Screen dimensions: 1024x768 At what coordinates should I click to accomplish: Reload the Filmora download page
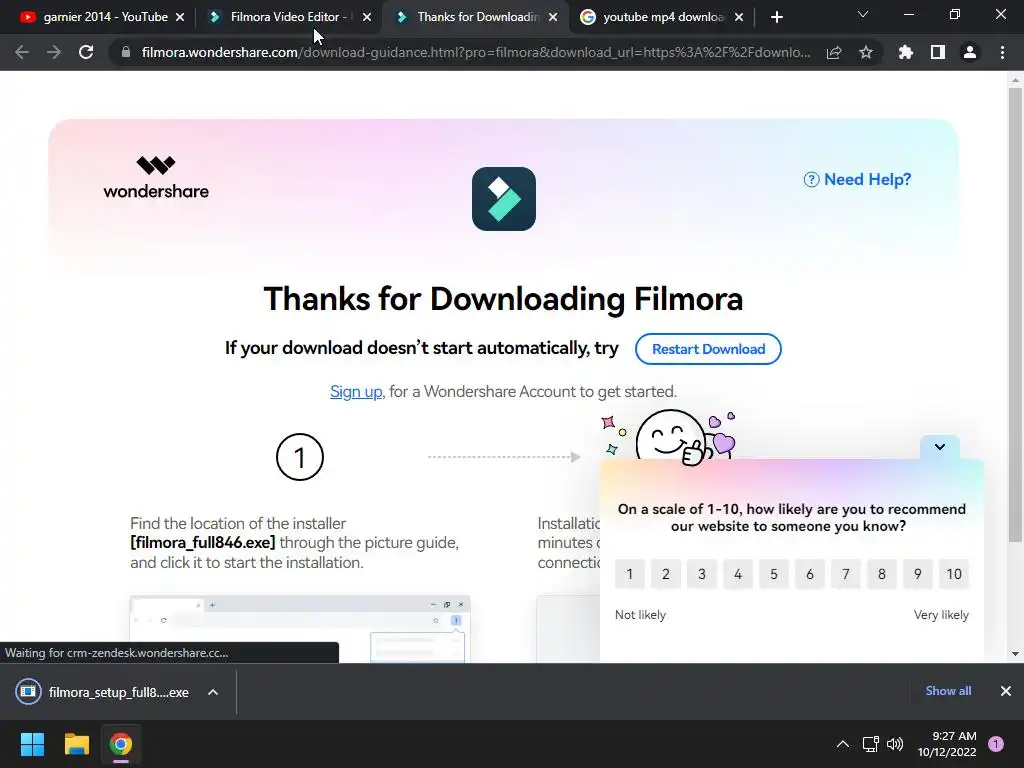coord(86,52)
